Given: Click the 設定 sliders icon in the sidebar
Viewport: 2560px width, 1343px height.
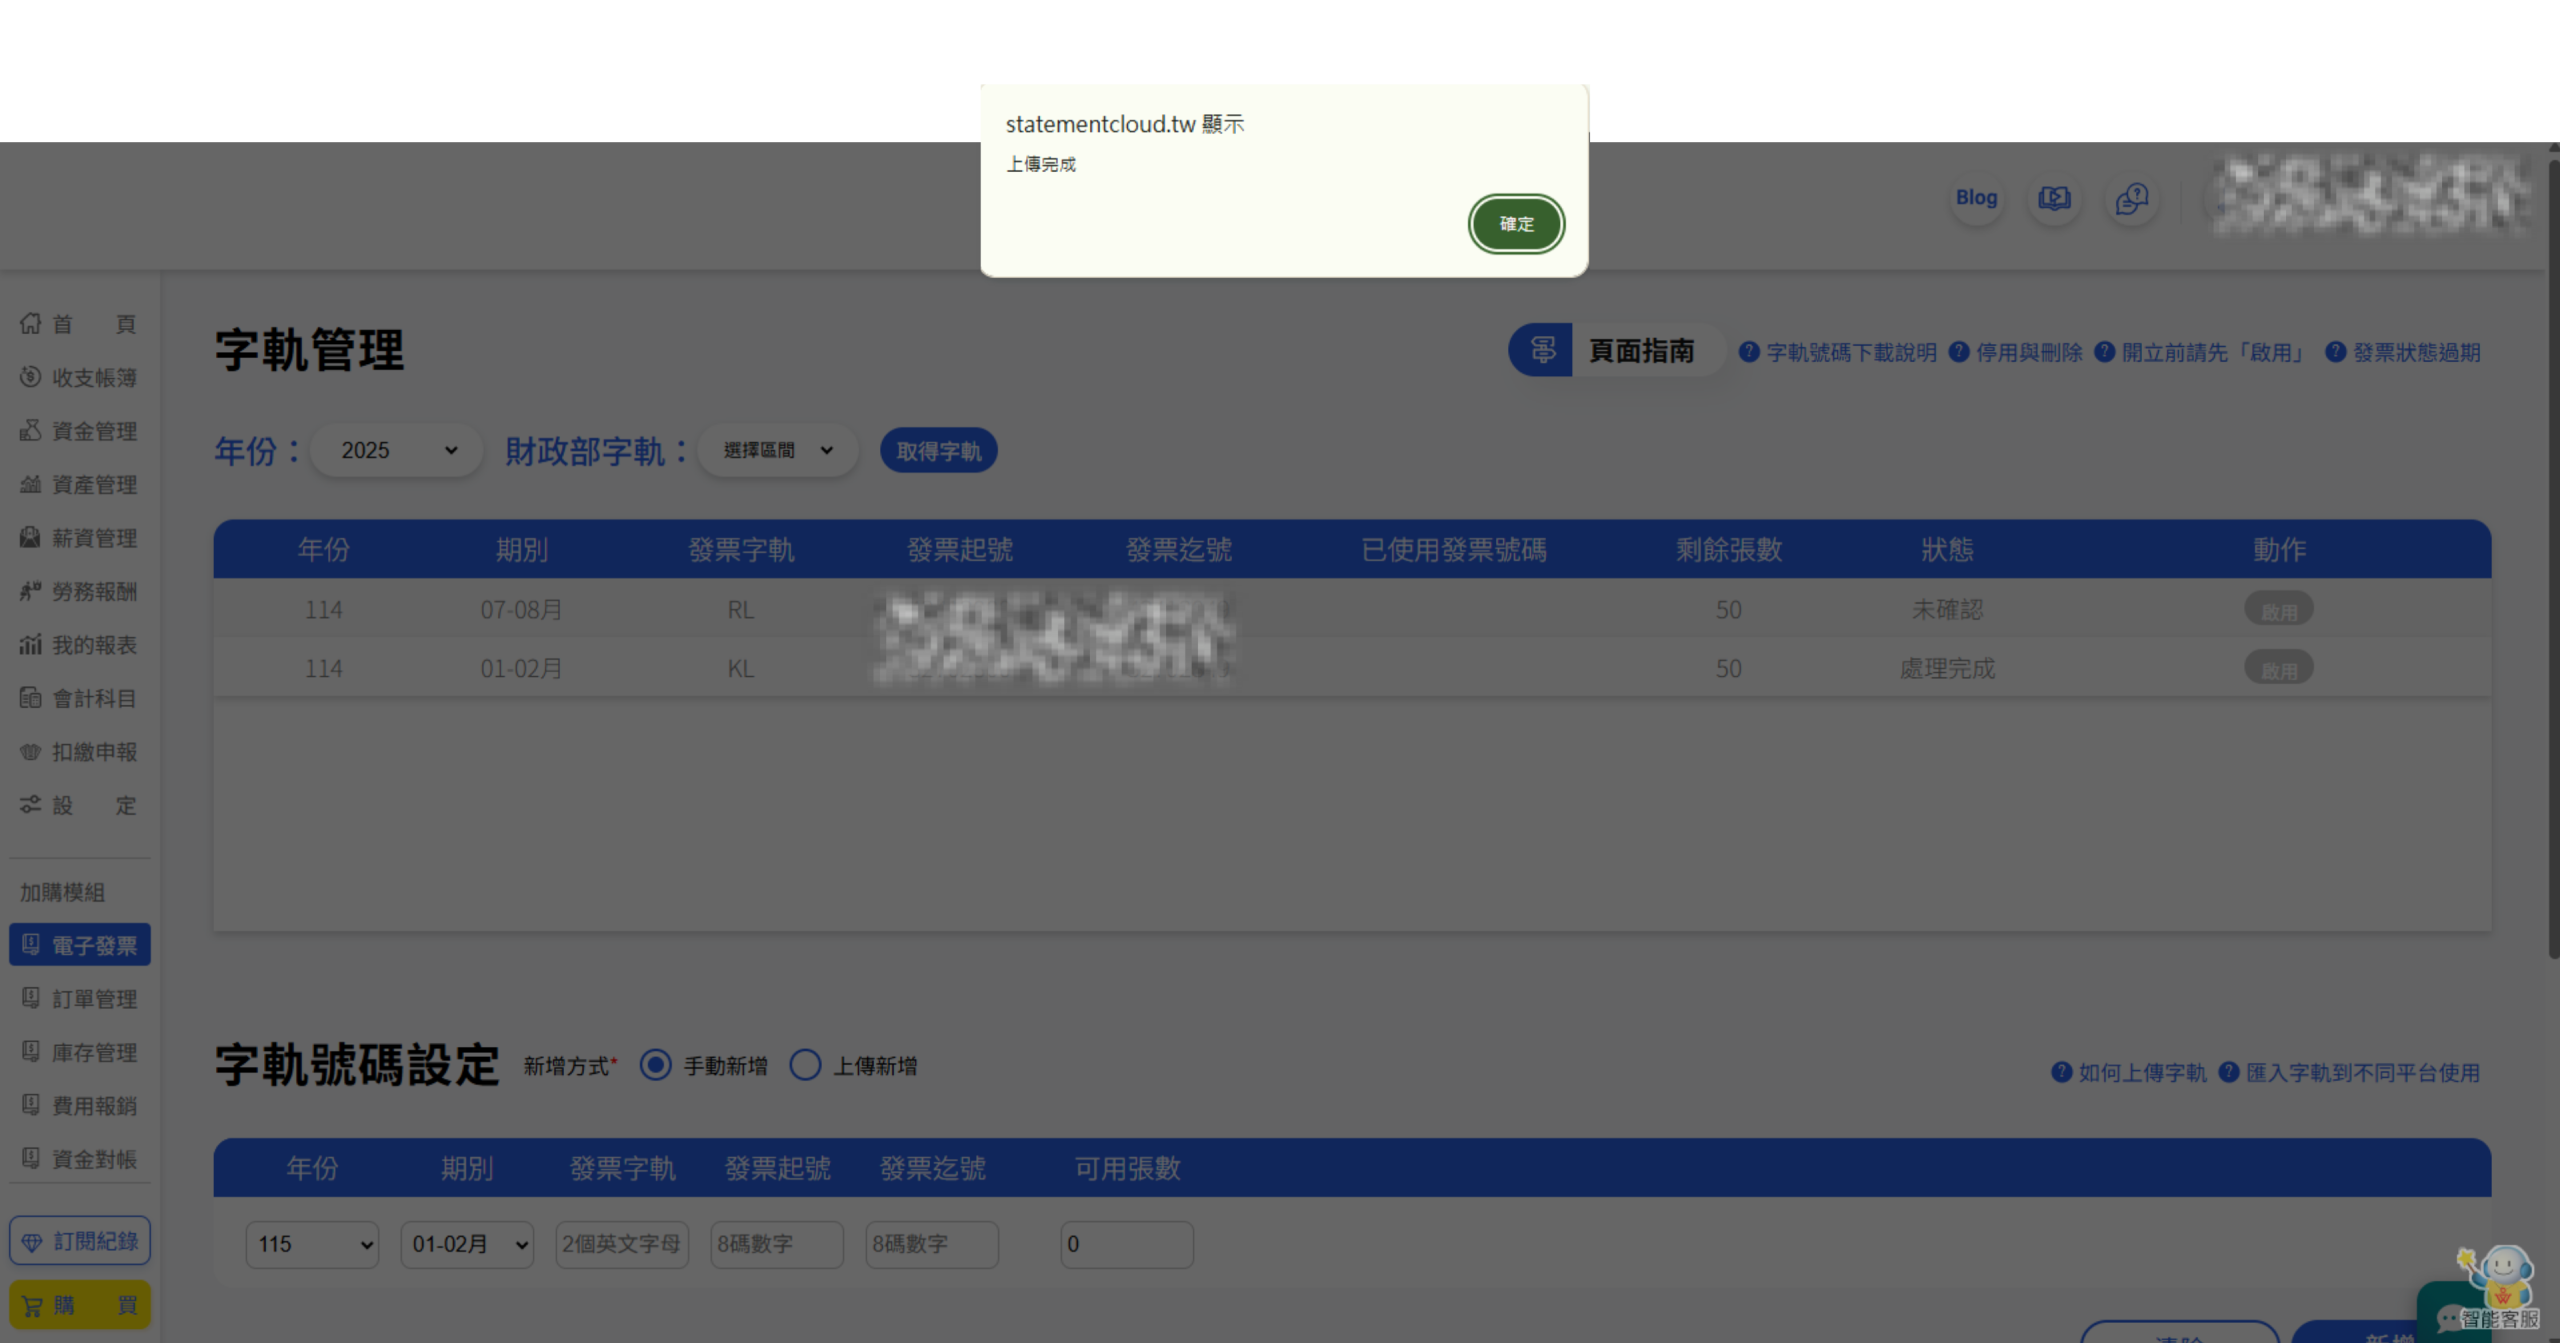Looking at the screenshot, I should 30,805.
